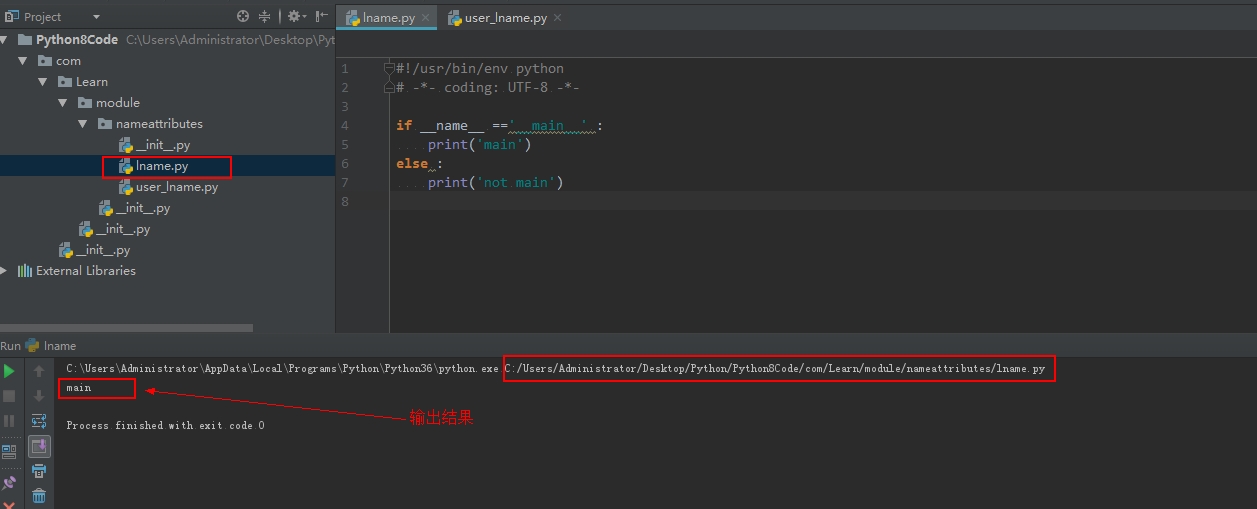Toggle Scroll to End in the console
This screenshot has height=509, width=1257.
(39, 446)
